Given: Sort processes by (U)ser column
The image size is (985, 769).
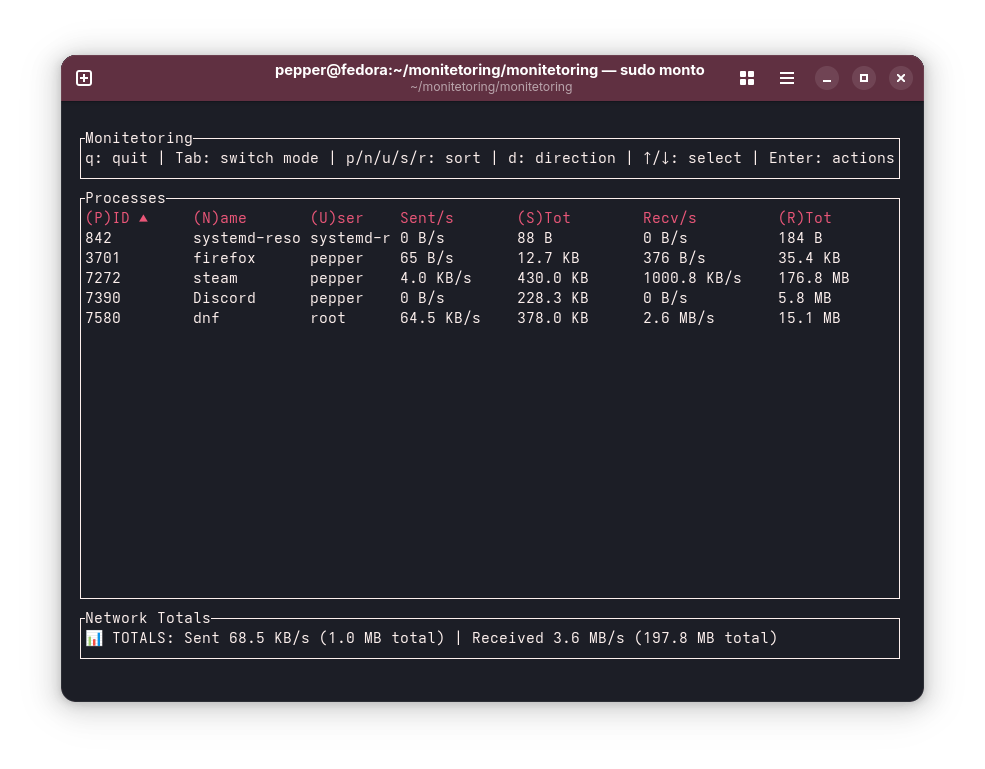Looking at the screenshot, I should pos(337,218).
